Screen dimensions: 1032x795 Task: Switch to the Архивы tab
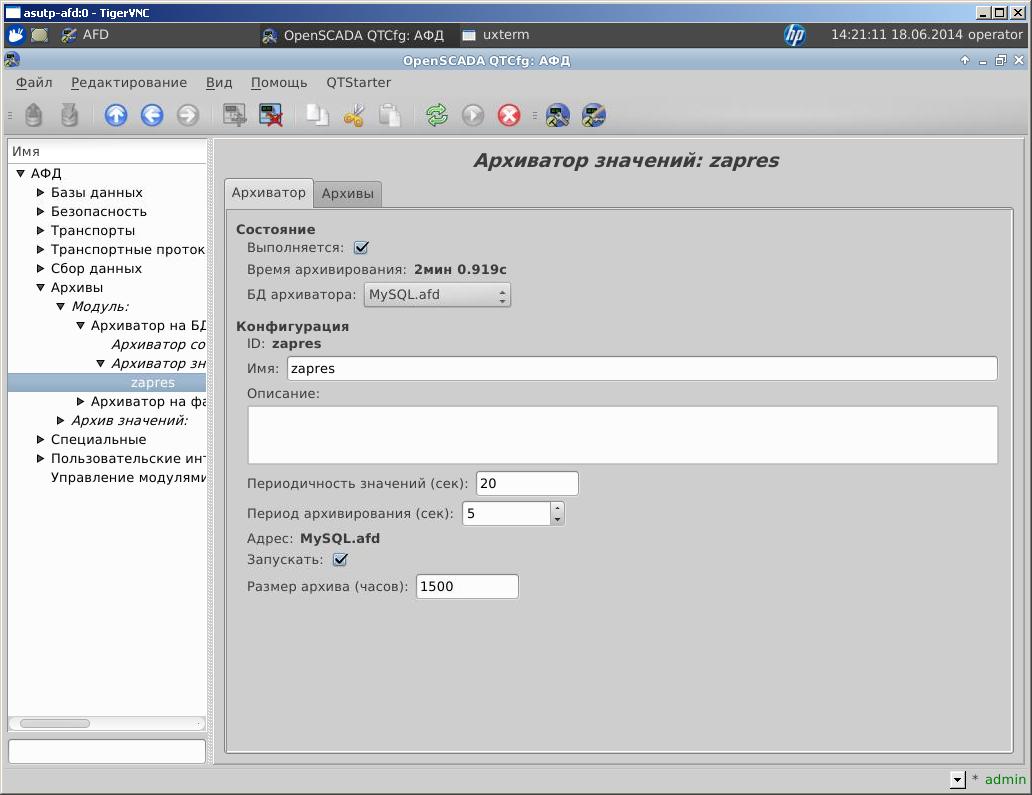coord(347,194)
